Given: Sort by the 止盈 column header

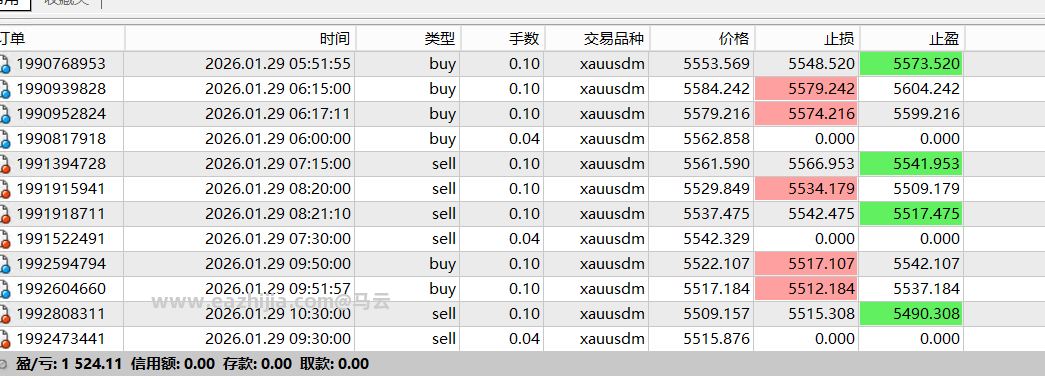Looking at the screenshot, I should [x=912, y=39].
